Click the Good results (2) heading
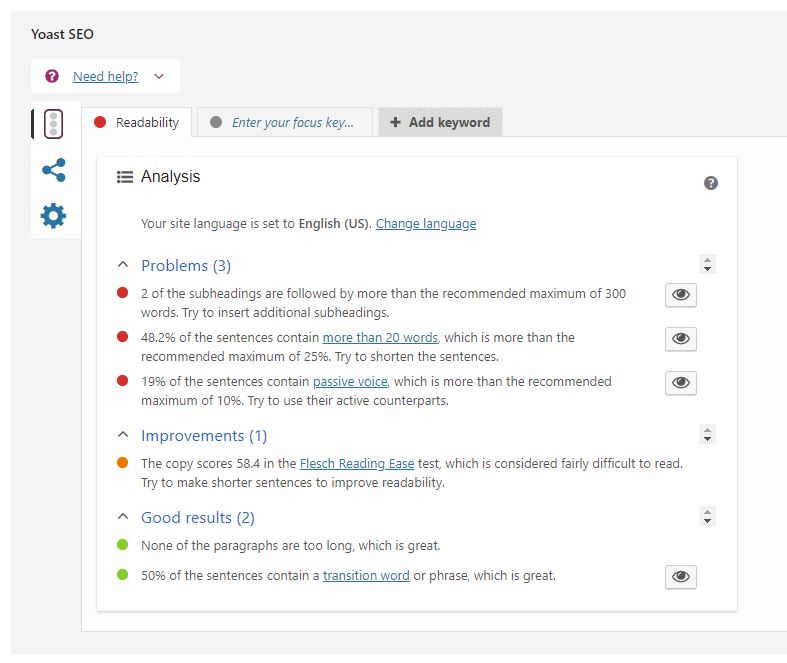The image size is (787, 663). 198,517
